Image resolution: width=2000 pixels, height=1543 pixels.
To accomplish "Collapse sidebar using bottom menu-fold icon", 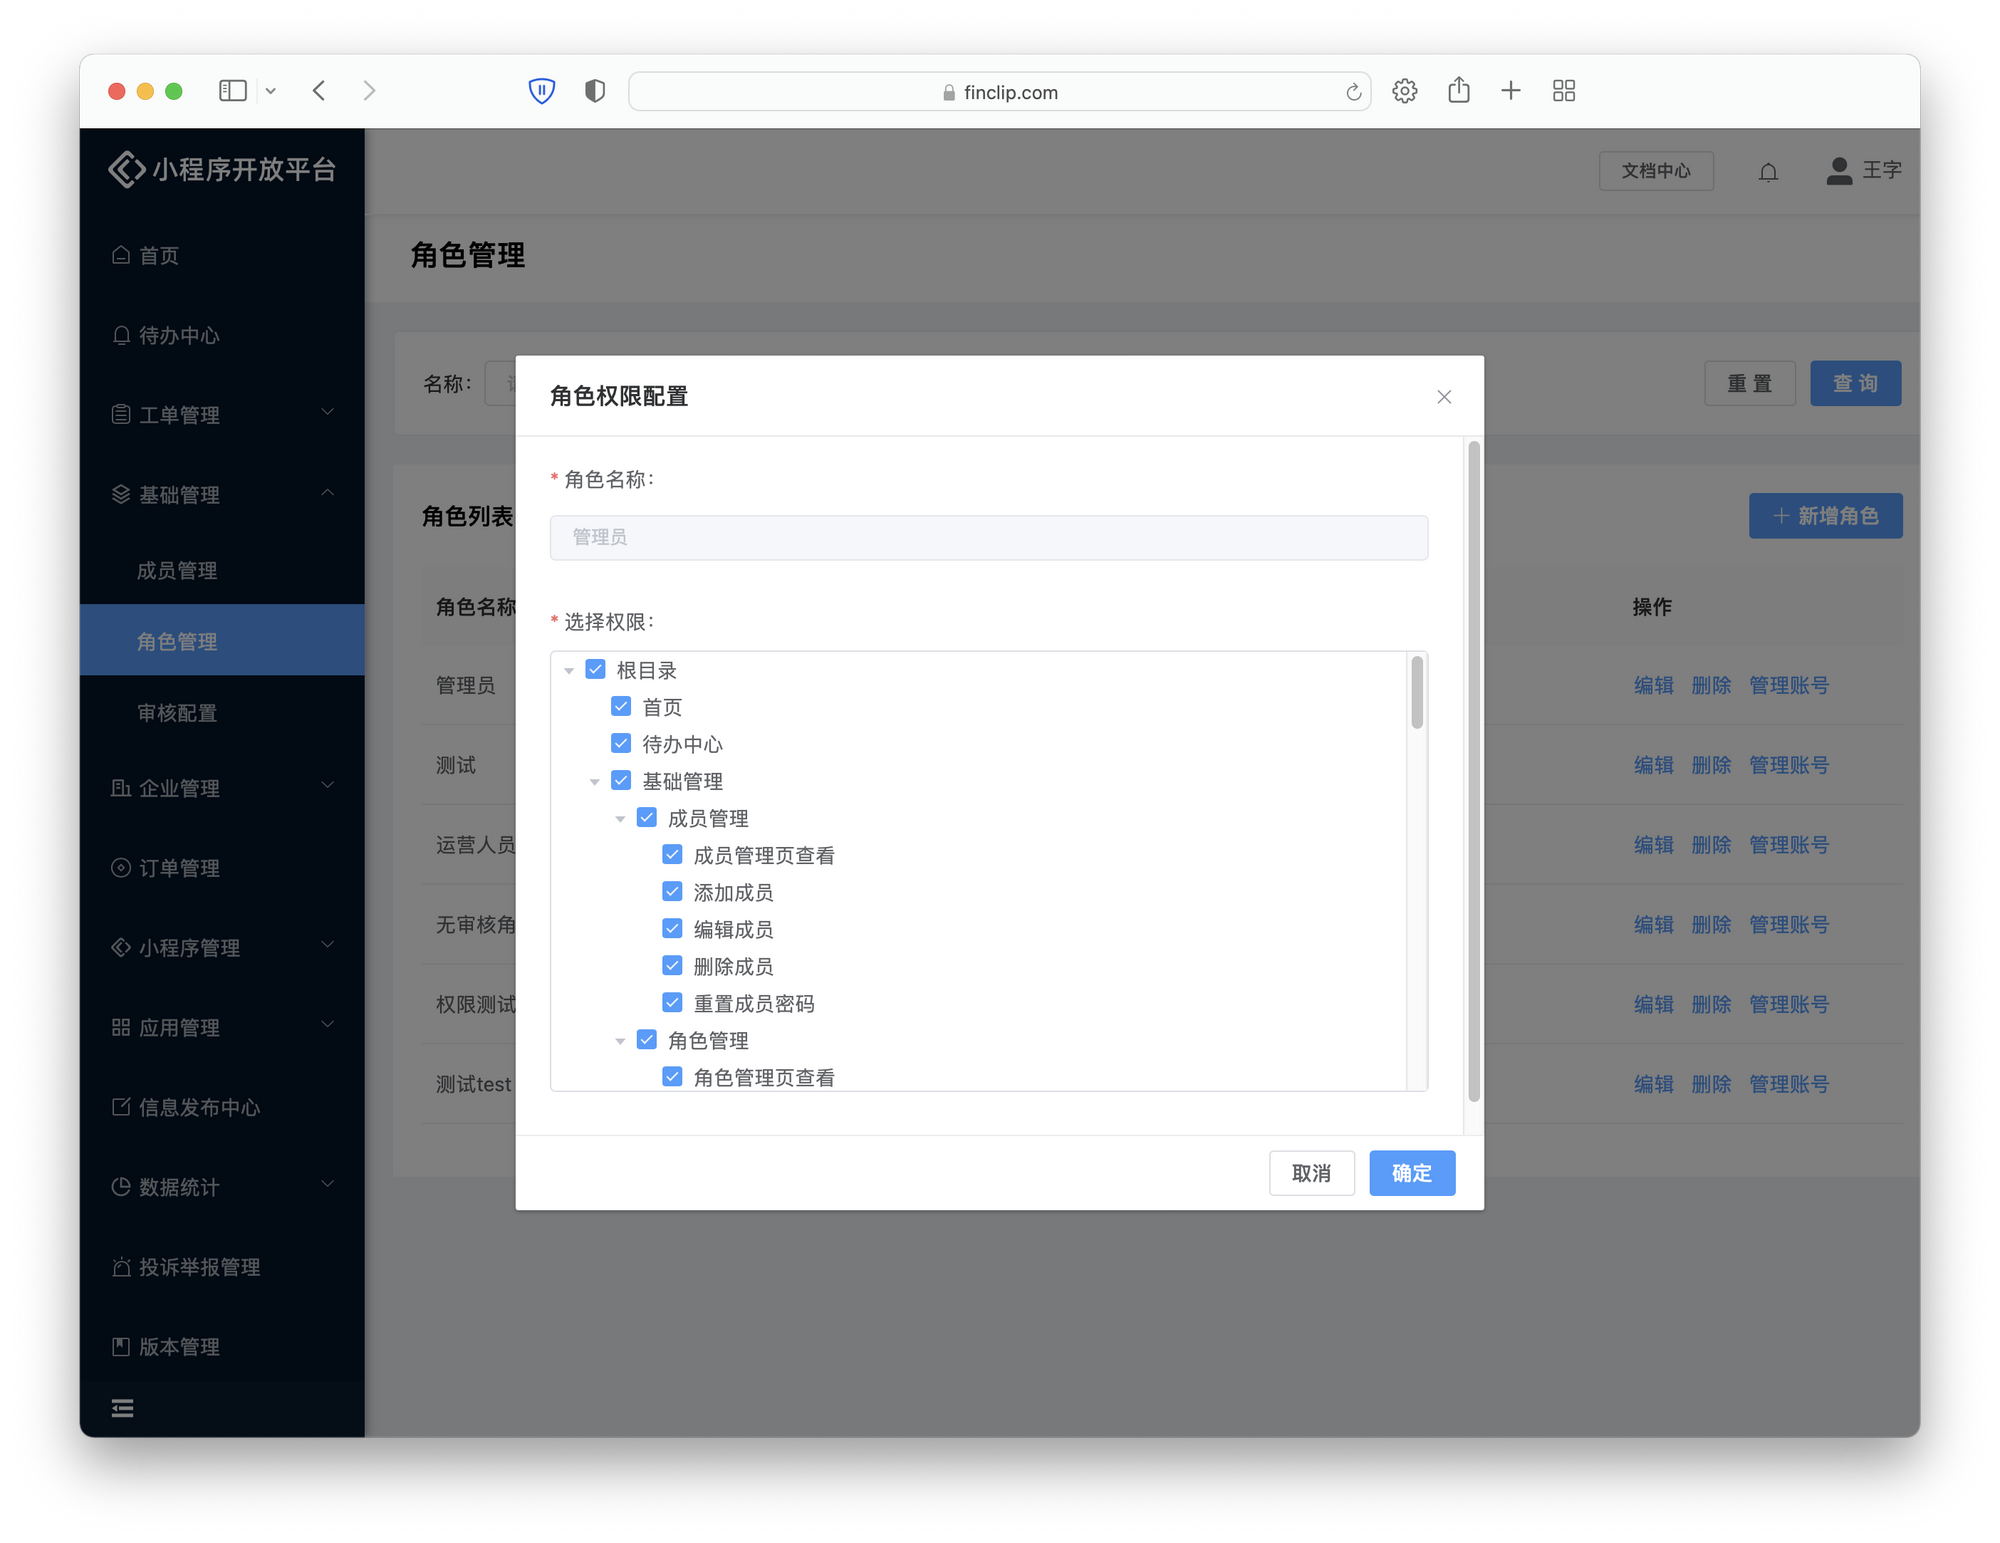I will (x=123, y=1408).
